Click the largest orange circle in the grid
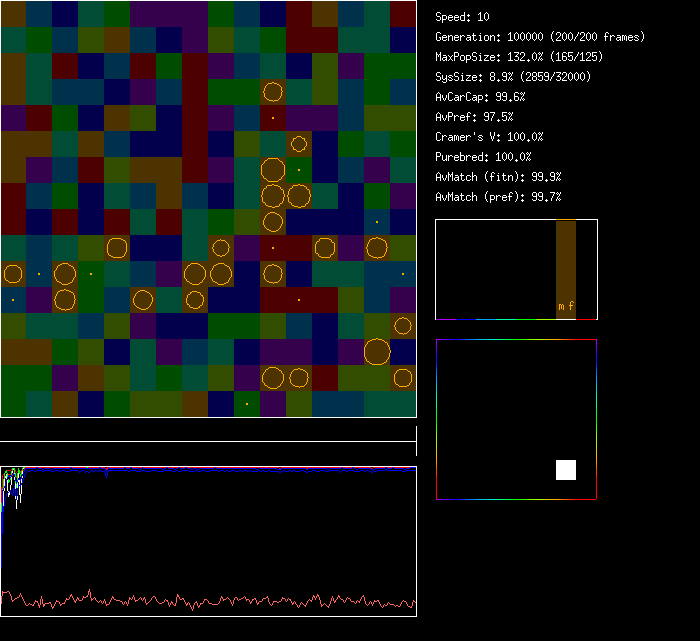The height and width of the screenshot is (641, 700). [377, 351]
